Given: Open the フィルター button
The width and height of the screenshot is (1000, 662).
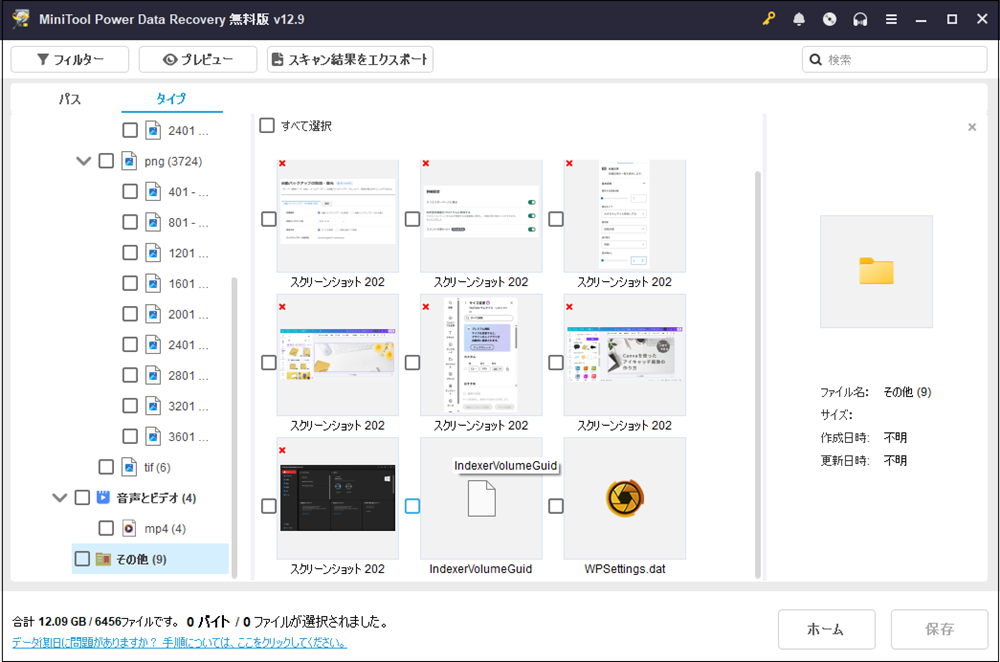Looking at the screenshot, I should pos(70,59).
